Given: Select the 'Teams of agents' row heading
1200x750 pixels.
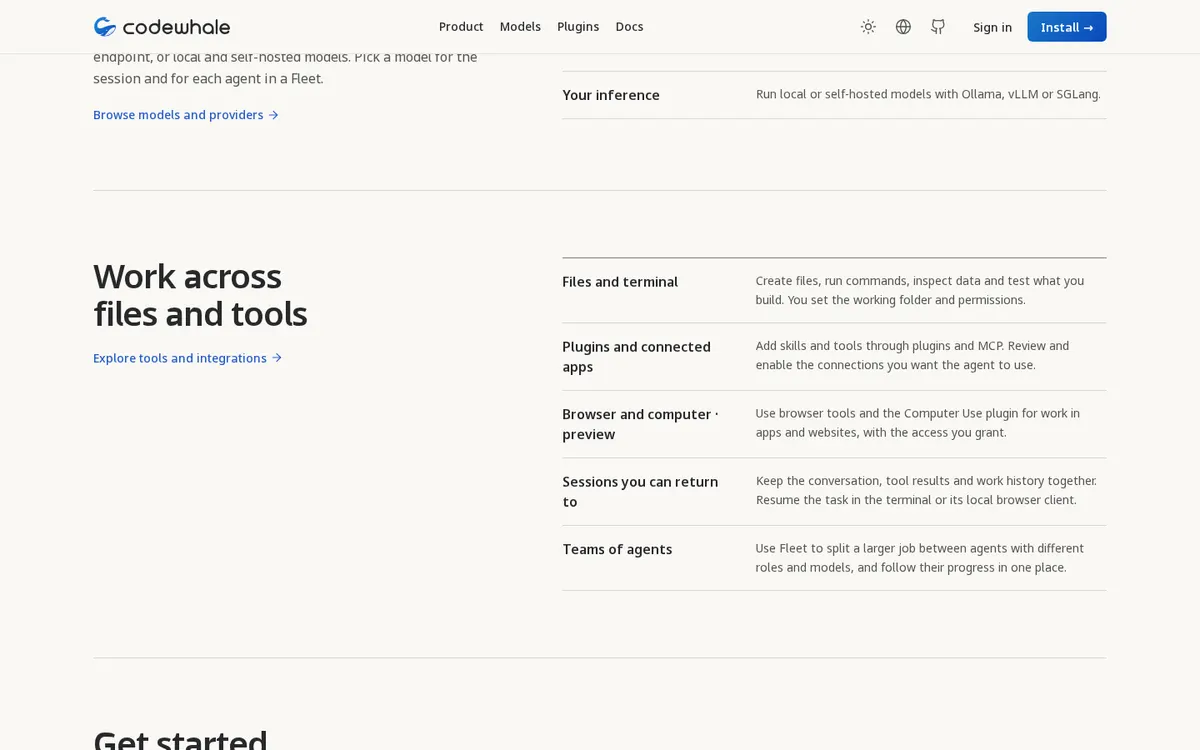Looking at the screenshot, I should tap(617, 549).
